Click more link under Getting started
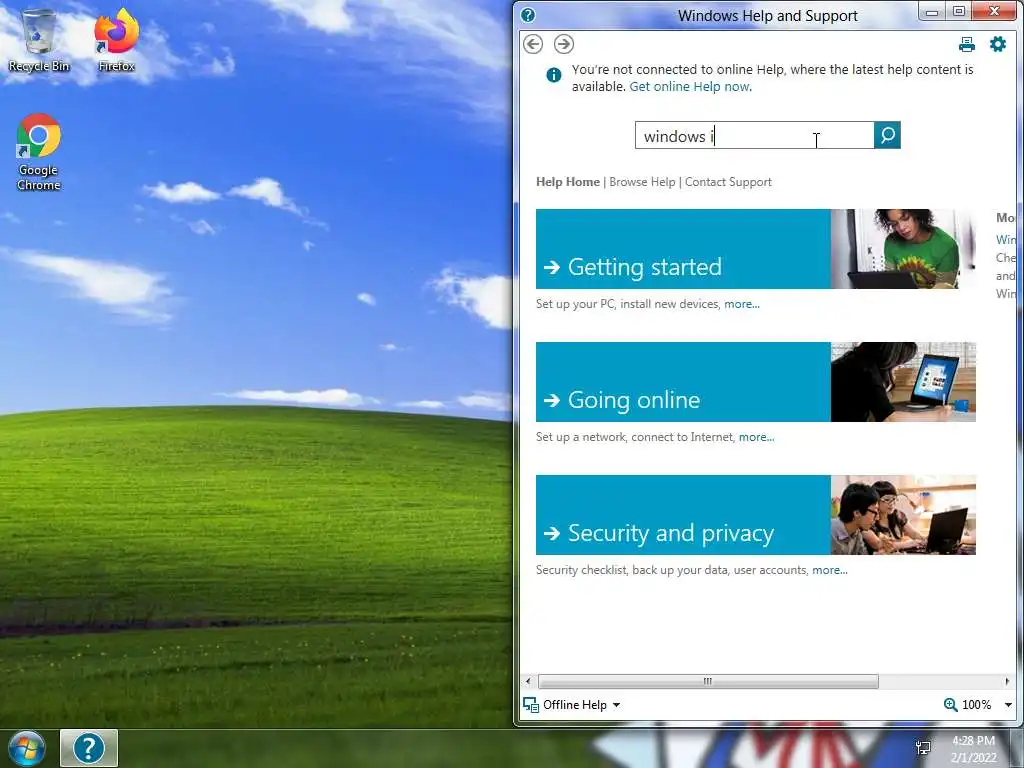Image resolution: width=1024 pixels, height=768 pixels. click(x=742, y=304)
